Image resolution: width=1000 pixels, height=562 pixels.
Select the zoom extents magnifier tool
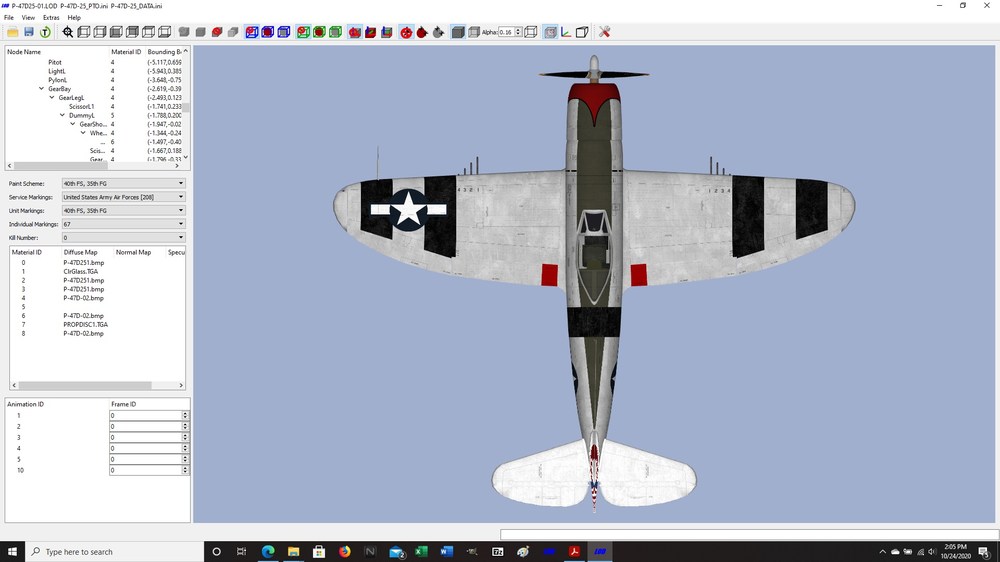point(68,32)
